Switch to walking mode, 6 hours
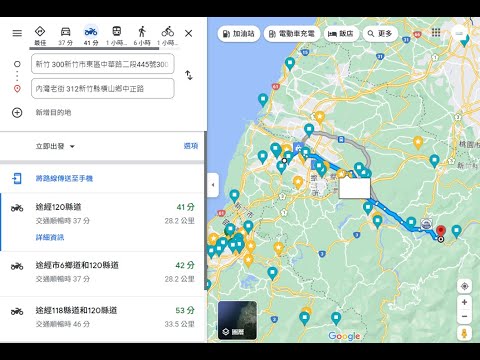This screenshot has width=480, height=360. tap(142, 35)
